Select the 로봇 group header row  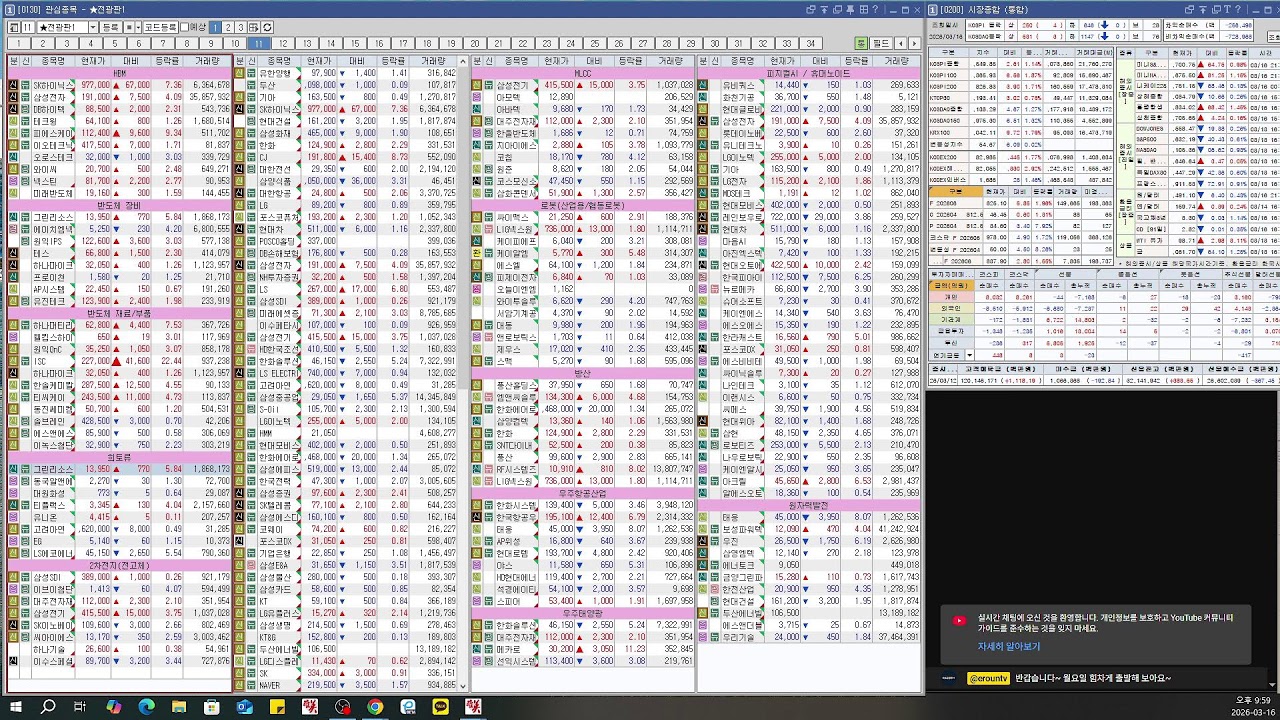point(582,204)
